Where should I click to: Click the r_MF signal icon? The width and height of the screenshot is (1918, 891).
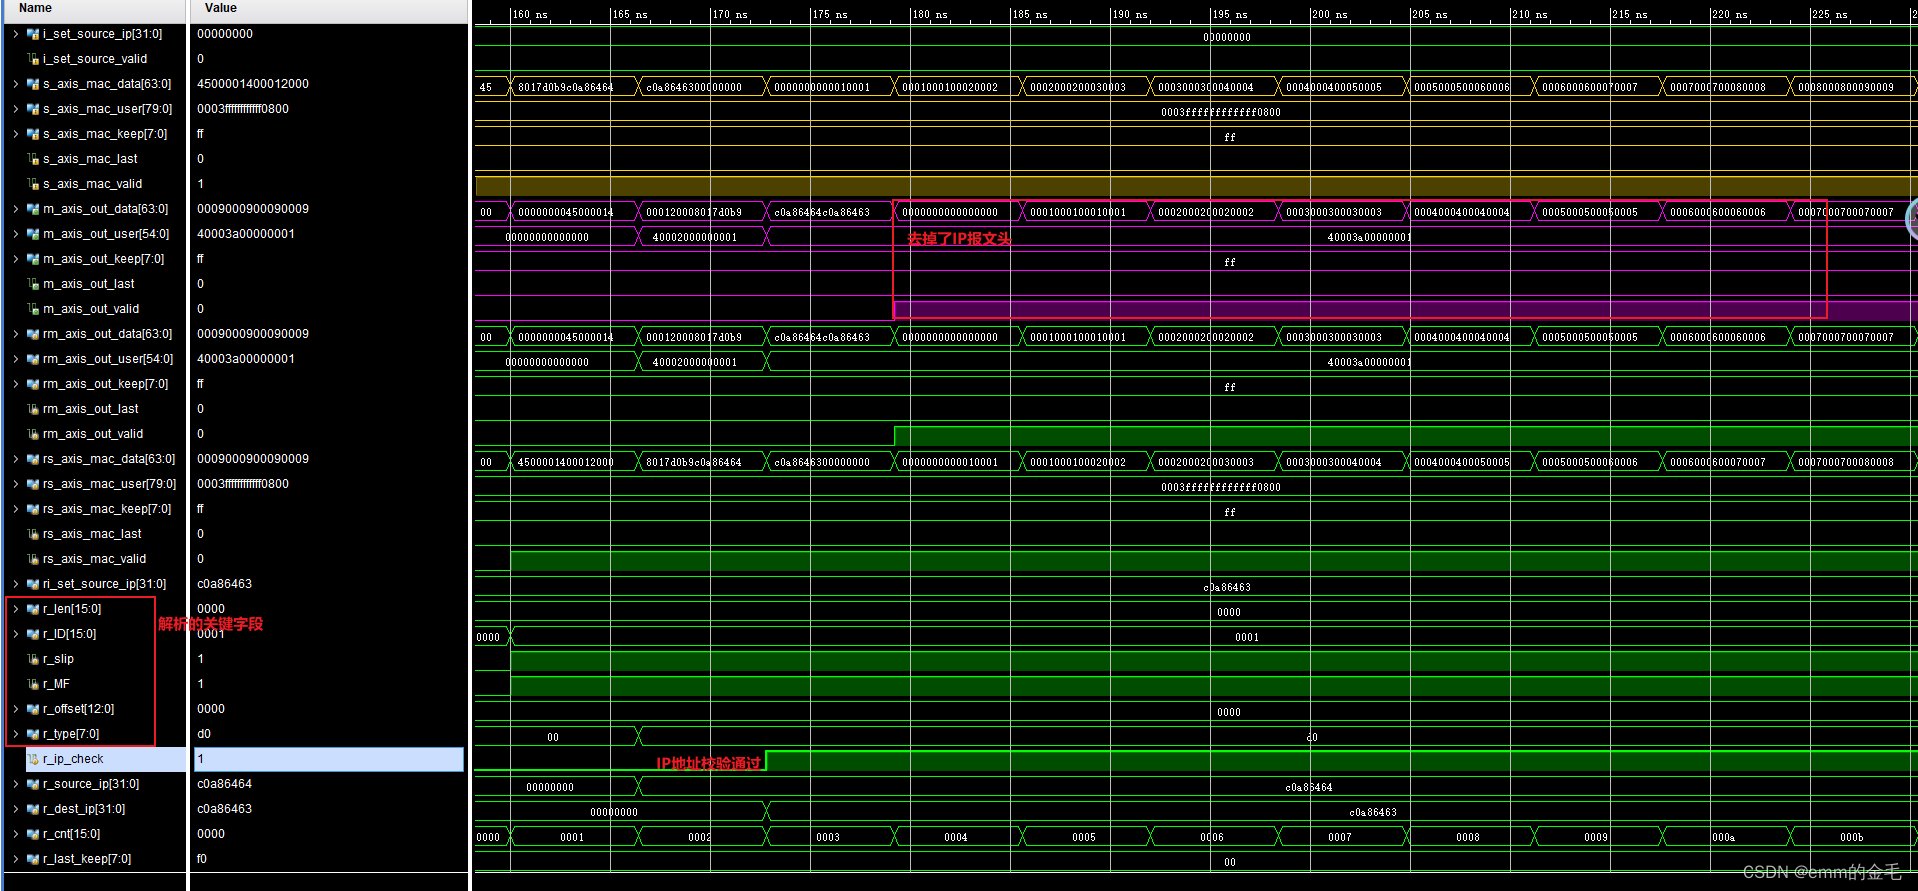[x=33, y=684]
